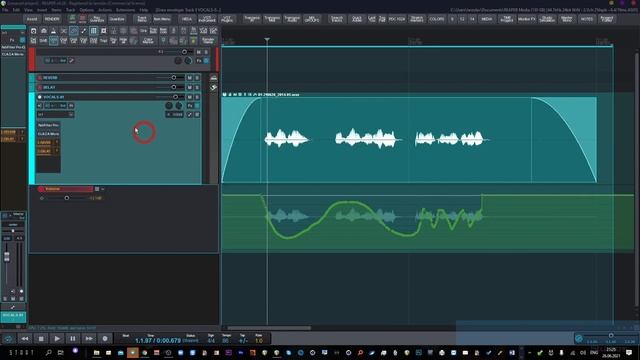Viewport: 640px width, 360px height.
Task: Click the VOCALS track width knob
Action: 179,106
